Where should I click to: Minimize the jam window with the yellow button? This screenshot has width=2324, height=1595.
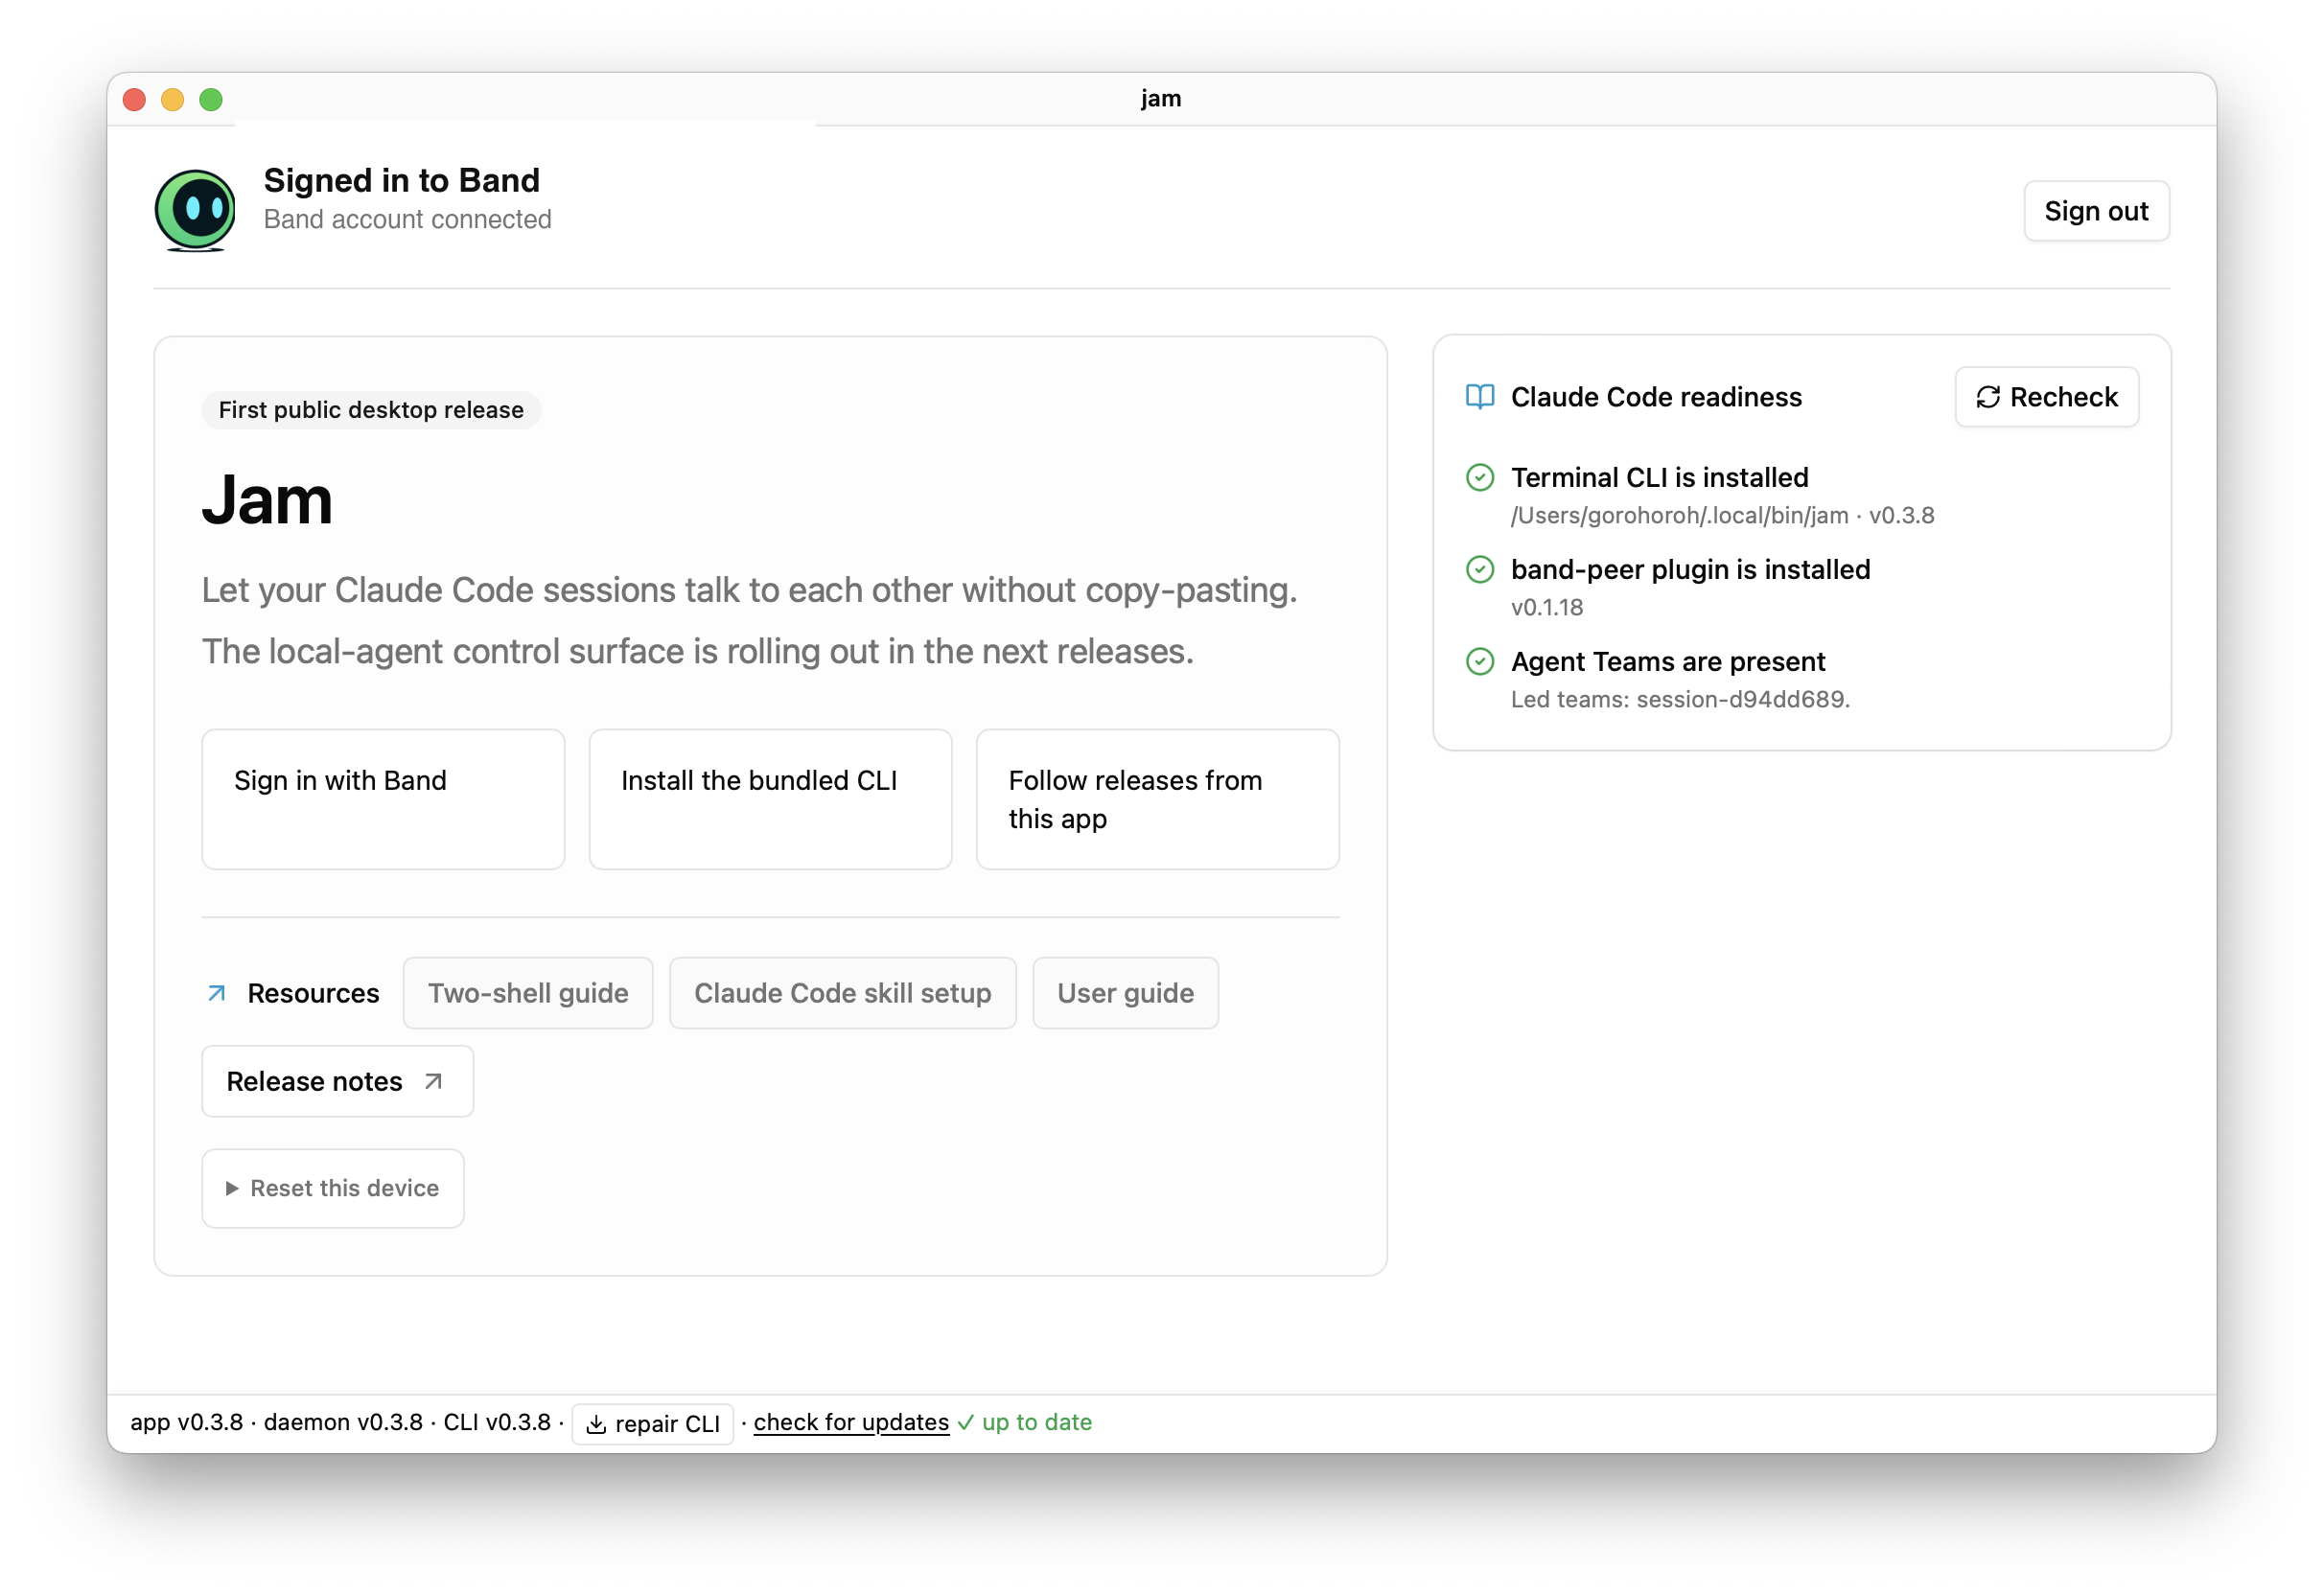point(172,99)
